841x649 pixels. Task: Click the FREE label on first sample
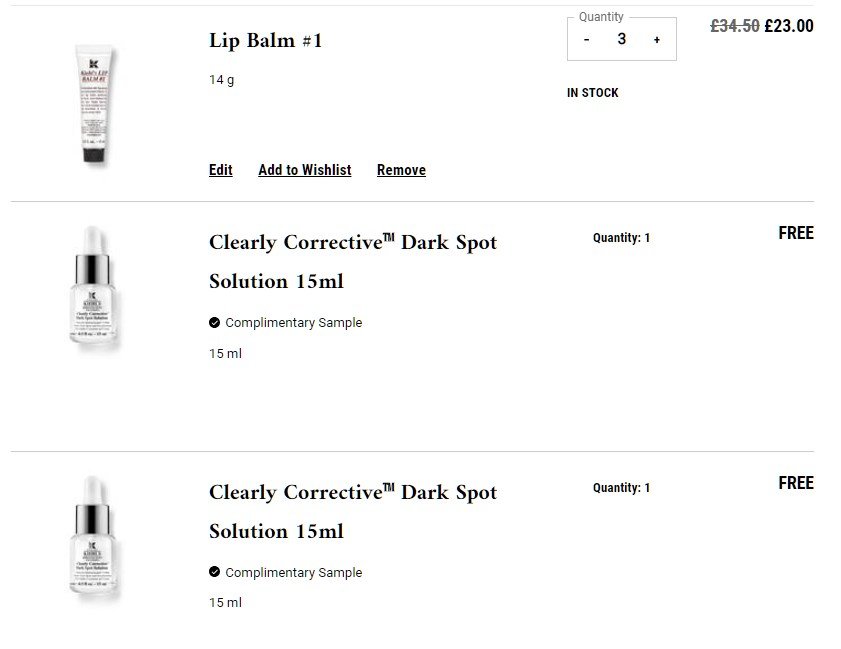click(796, 233)
